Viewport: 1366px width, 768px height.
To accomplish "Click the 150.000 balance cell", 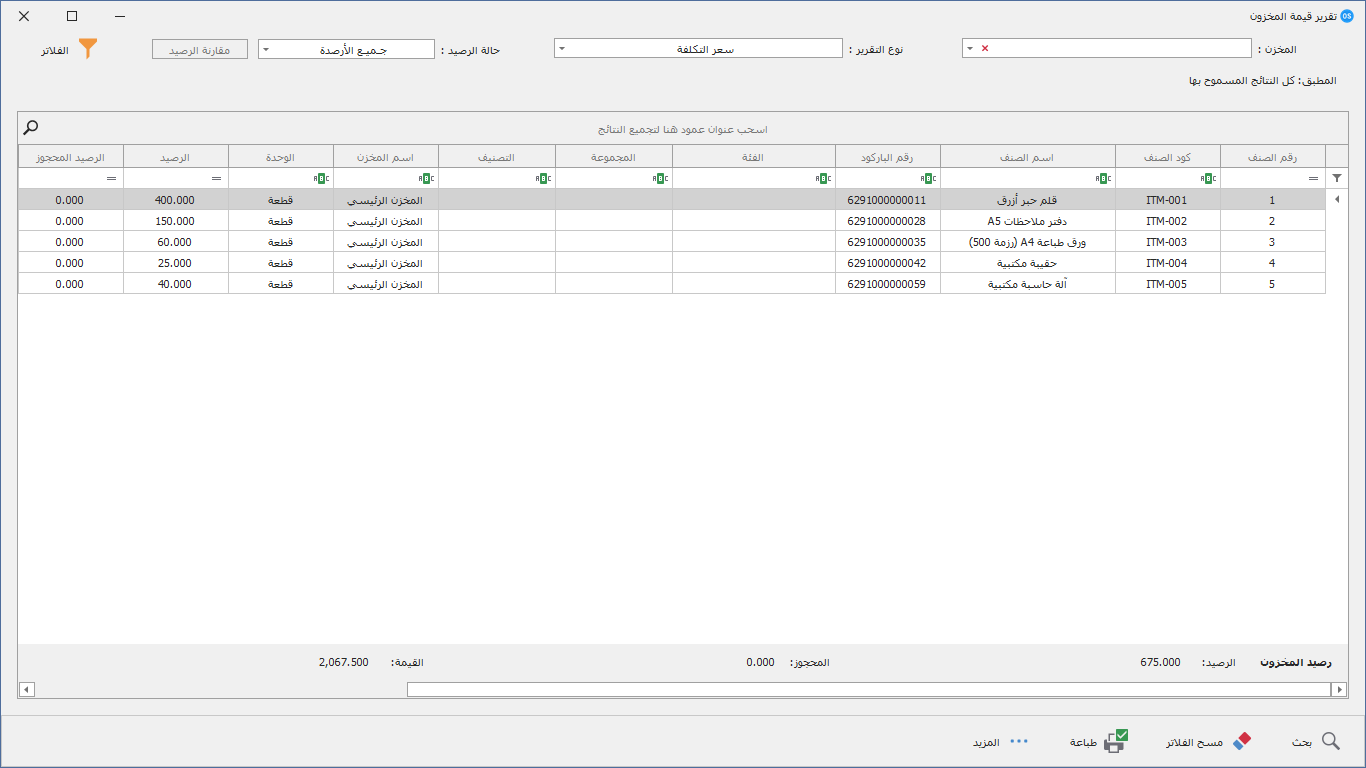I will [x=176, y=221].
